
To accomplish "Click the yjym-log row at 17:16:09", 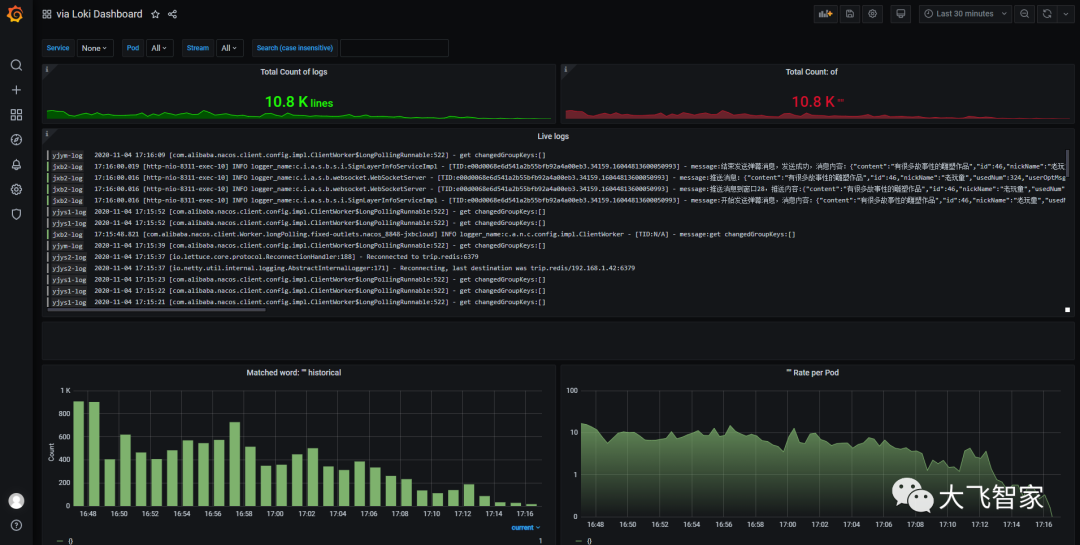I will pyautogui.click(x=556, y=156).
